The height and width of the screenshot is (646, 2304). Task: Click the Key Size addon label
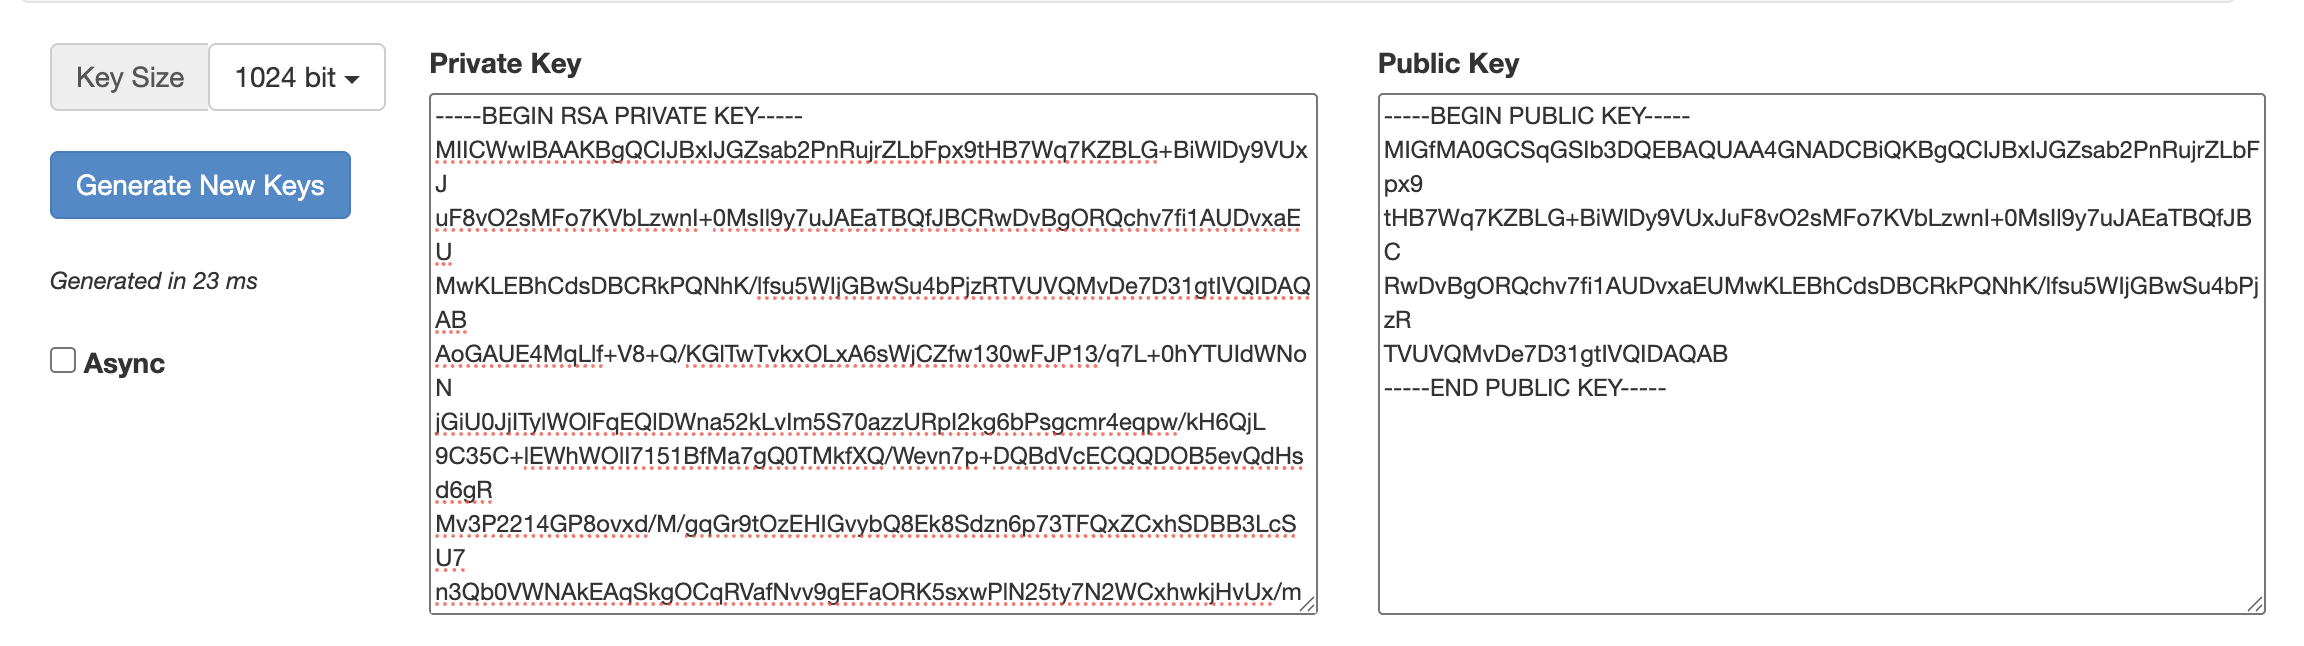130,78
